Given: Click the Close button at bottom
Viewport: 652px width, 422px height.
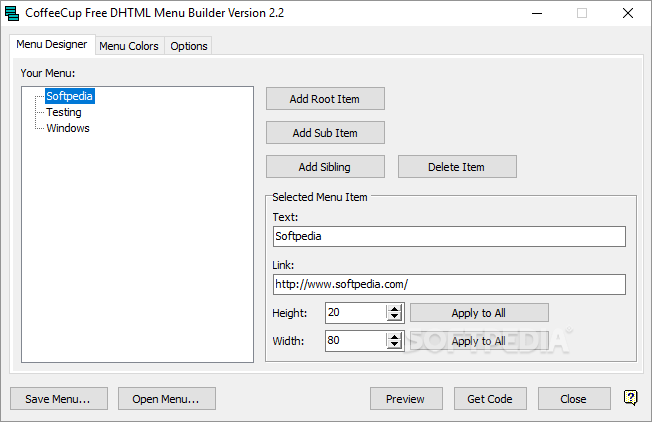Looking at the screenshot, I should (574, 399).
